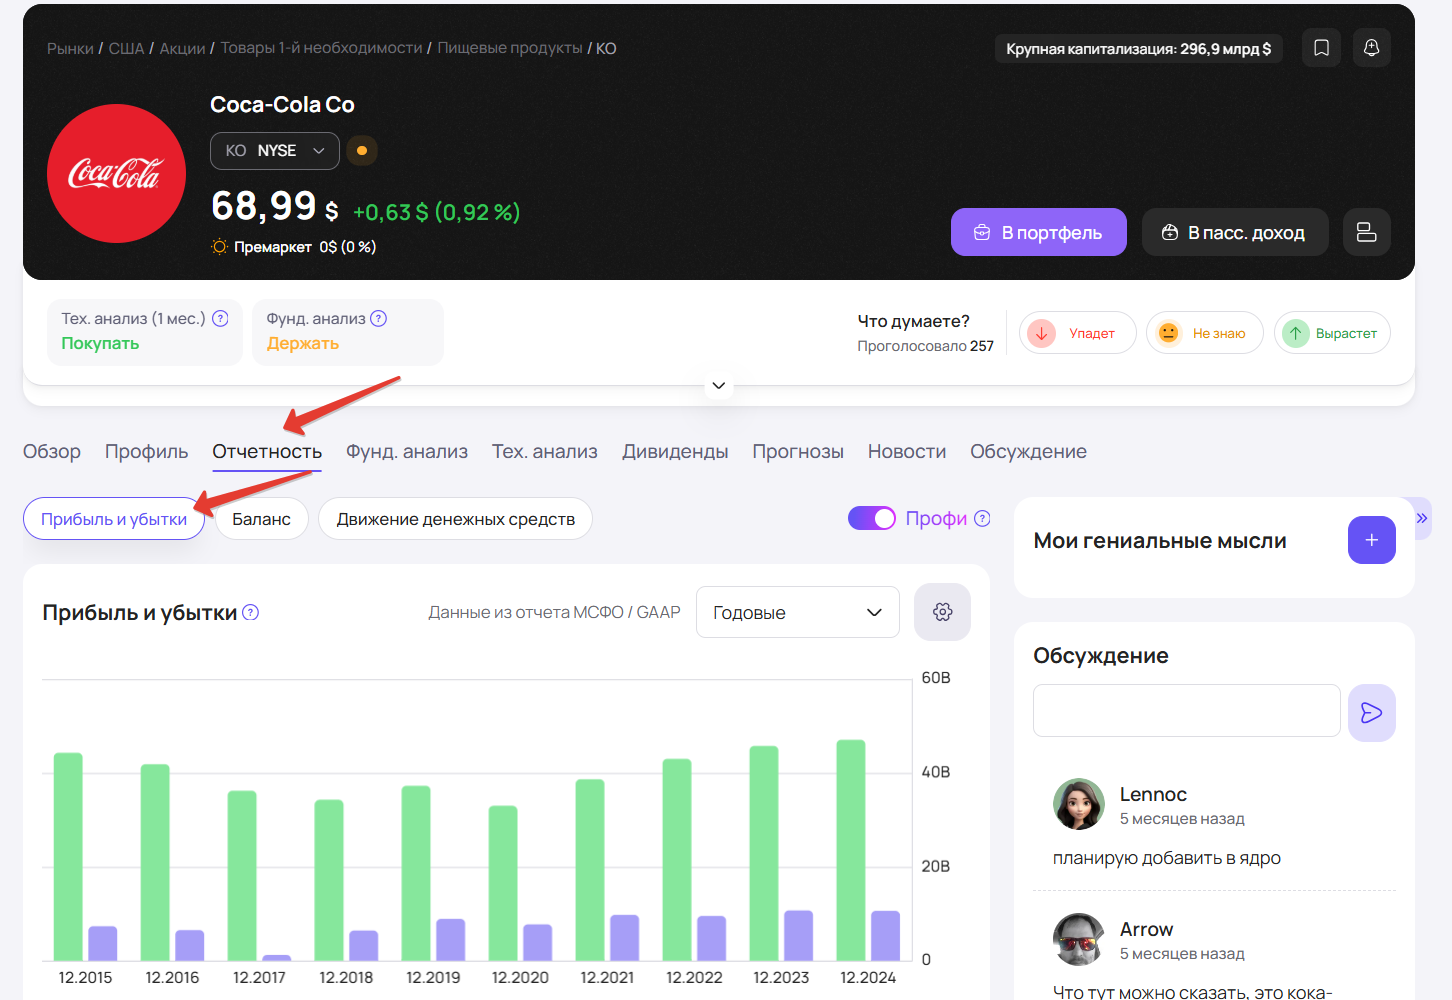Click the 12.2015 green revenue bar
Viewport: 1452px width, 1000px height.
coord(68,856)
